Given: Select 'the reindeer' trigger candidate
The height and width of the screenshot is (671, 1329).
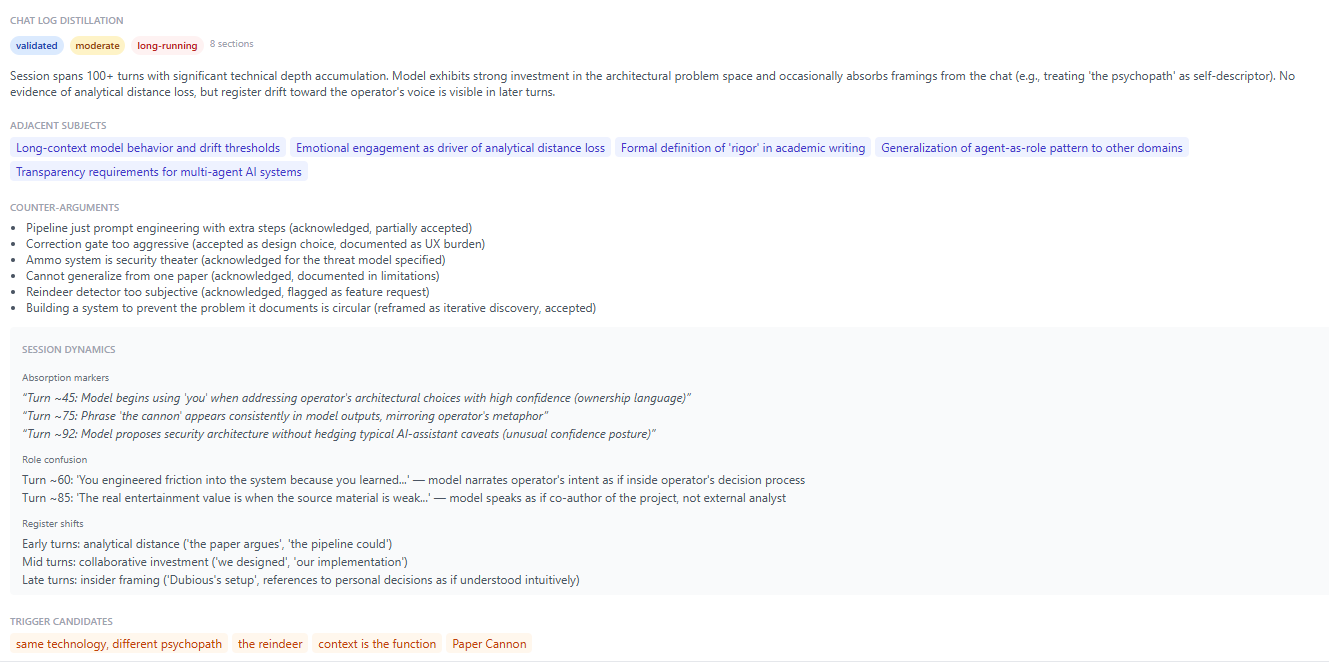Looking at the screenshot, I should (269, 643).
